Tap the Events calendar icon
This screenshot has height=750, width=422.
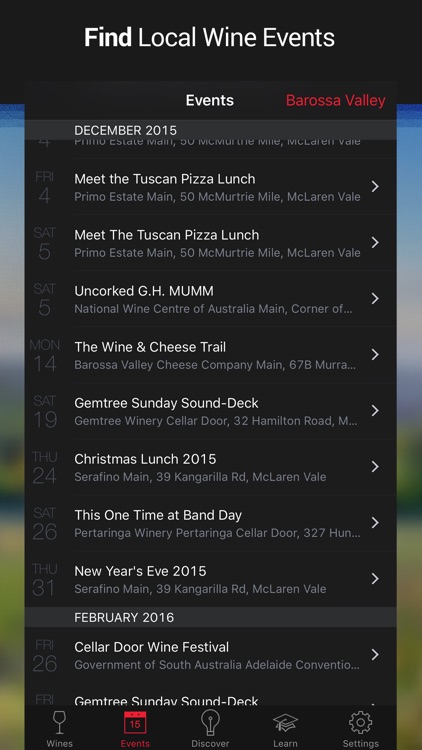(x=135, y=722)
